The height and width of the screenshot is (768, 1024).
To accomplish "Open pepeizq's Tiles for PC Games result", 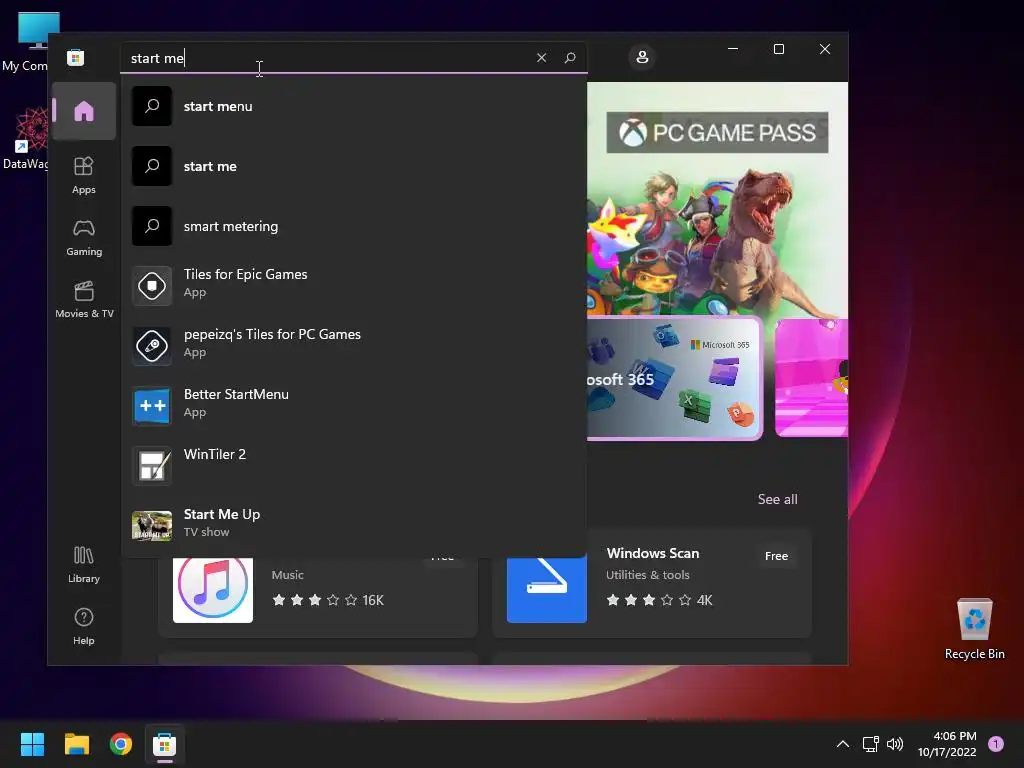I will coord(354,346).
